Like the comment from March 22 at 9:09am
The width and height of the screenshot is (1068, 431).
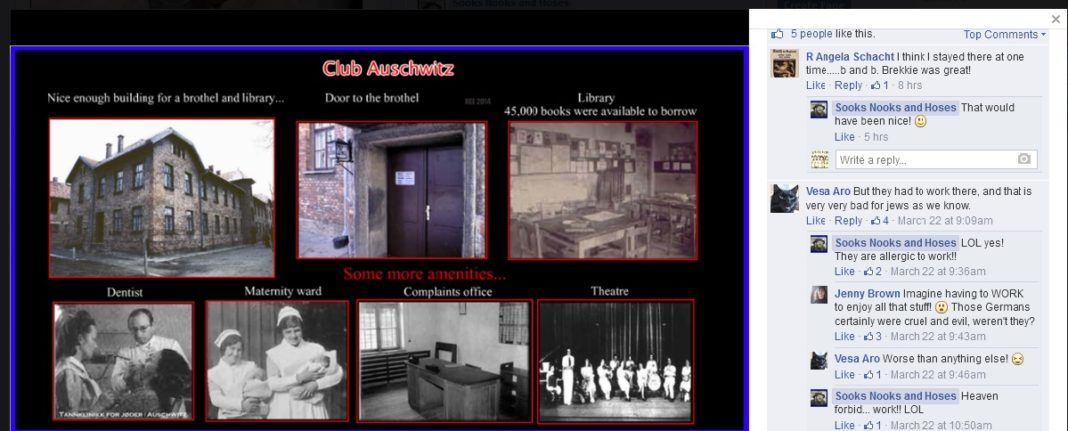[x=815, y=221]
